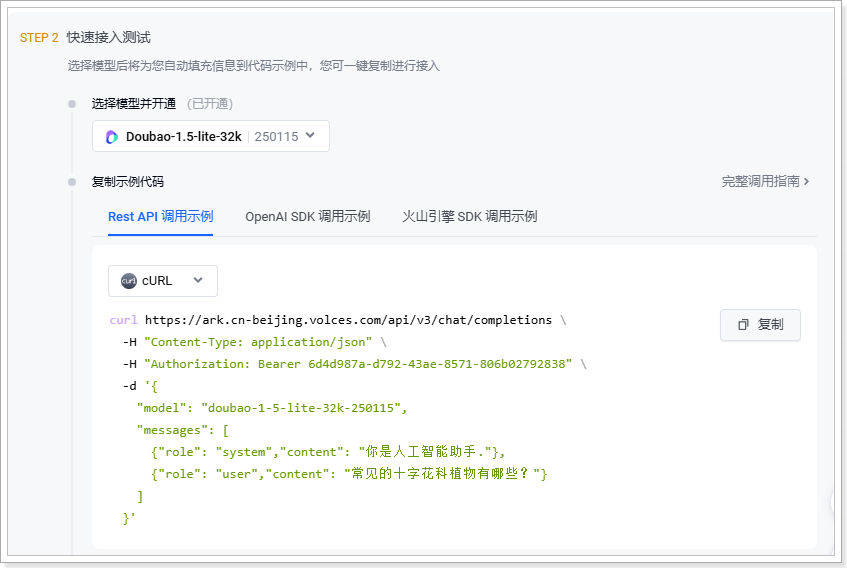Click the Doubao model logo icon
This screenshot has height=568, width=847.
[112, 137]
